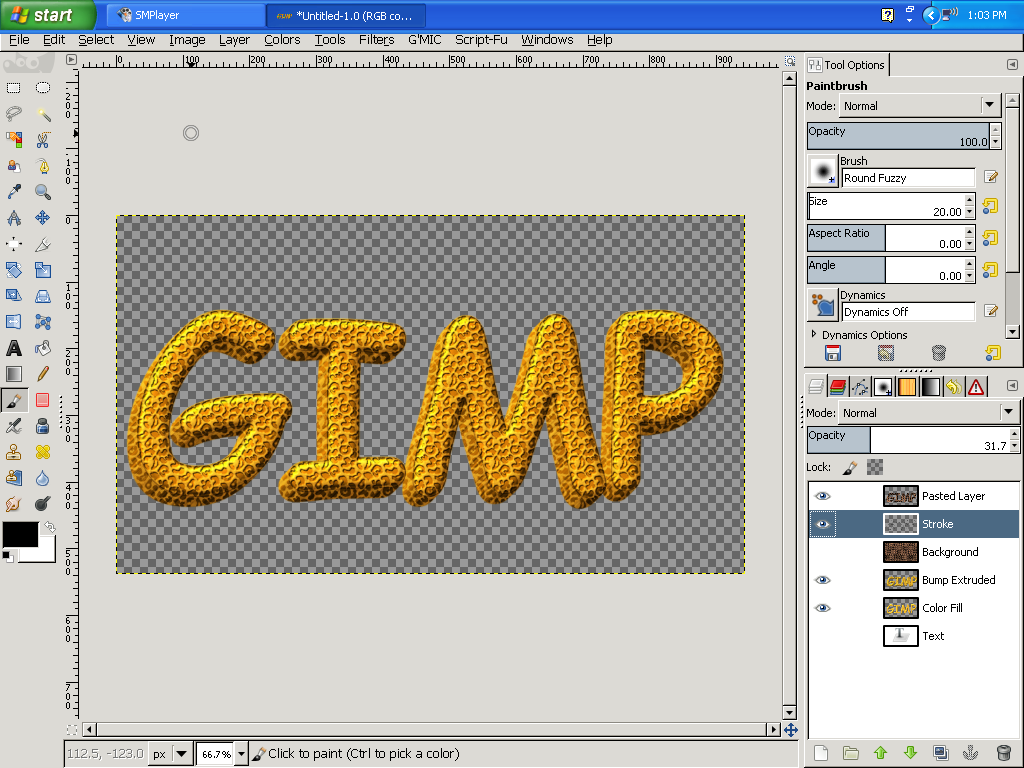Activate the Ink tool
The width and height of the screenshot is (1024, 768).
pos(43,426)
